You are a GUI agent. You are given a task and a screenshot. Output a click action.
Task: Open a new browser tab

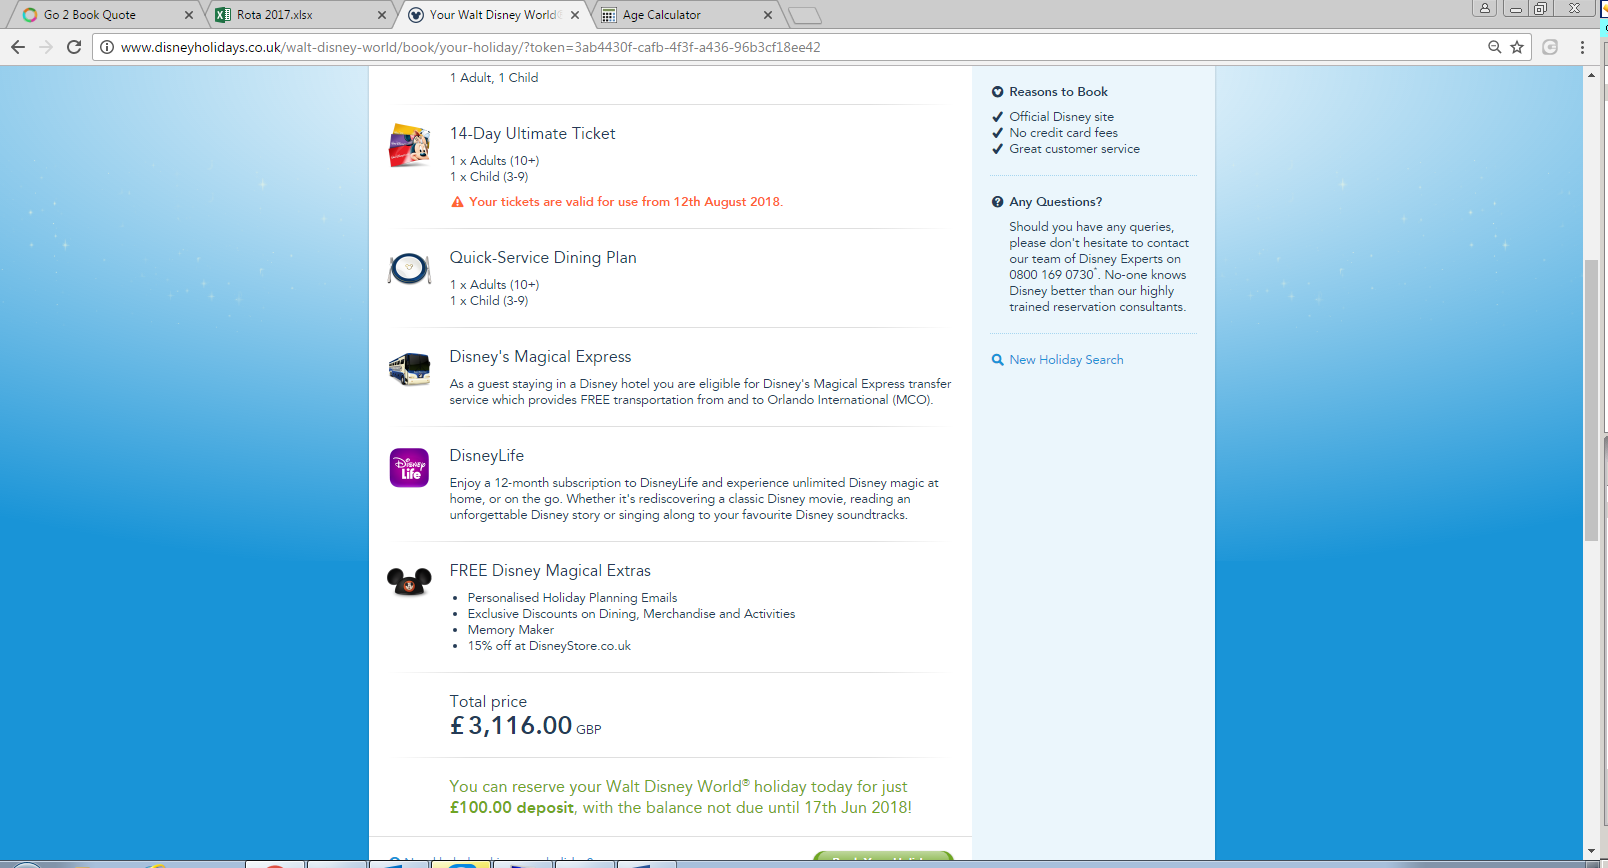[804, 15]
